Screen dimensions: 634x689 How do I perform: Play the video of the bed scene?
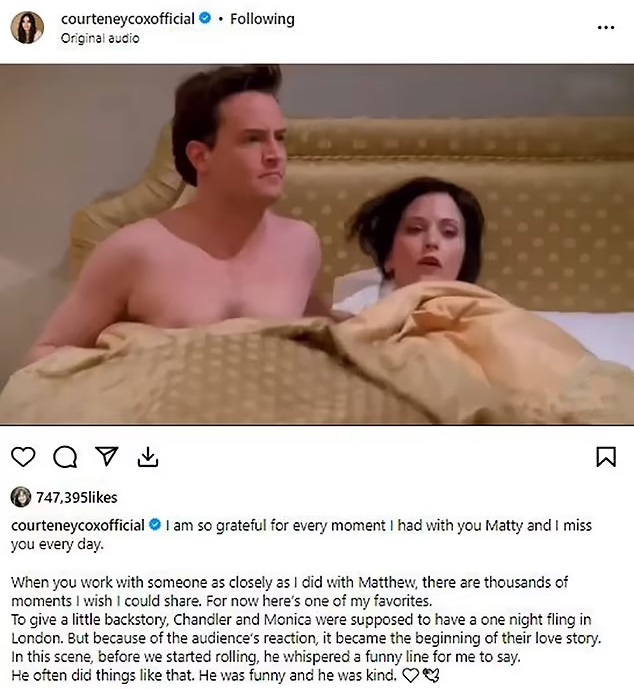pyautogui.click(x=317, y=244)
